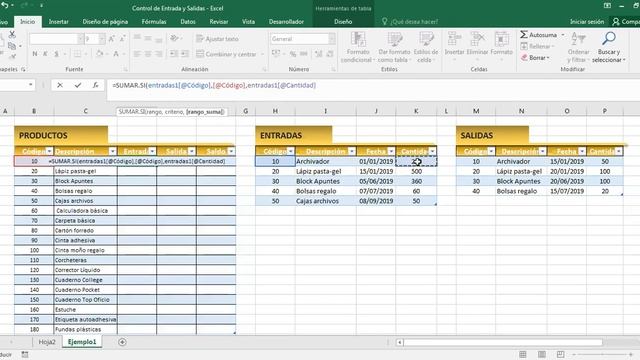The width and height of the screenshot is (640, 360).
Task: Click the Formato cells icon
Action: coord(501,40)
